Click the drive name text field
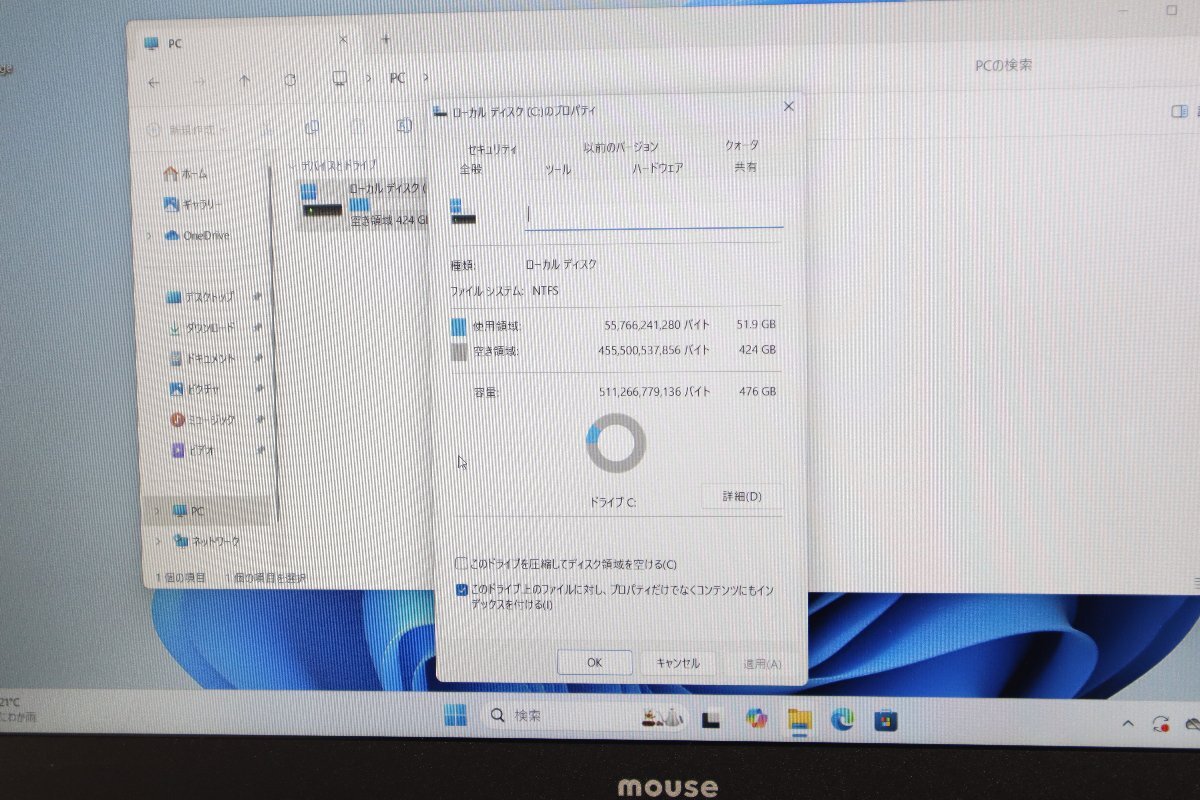Viewport: 1200px width, 800px height. pos(653,213)
